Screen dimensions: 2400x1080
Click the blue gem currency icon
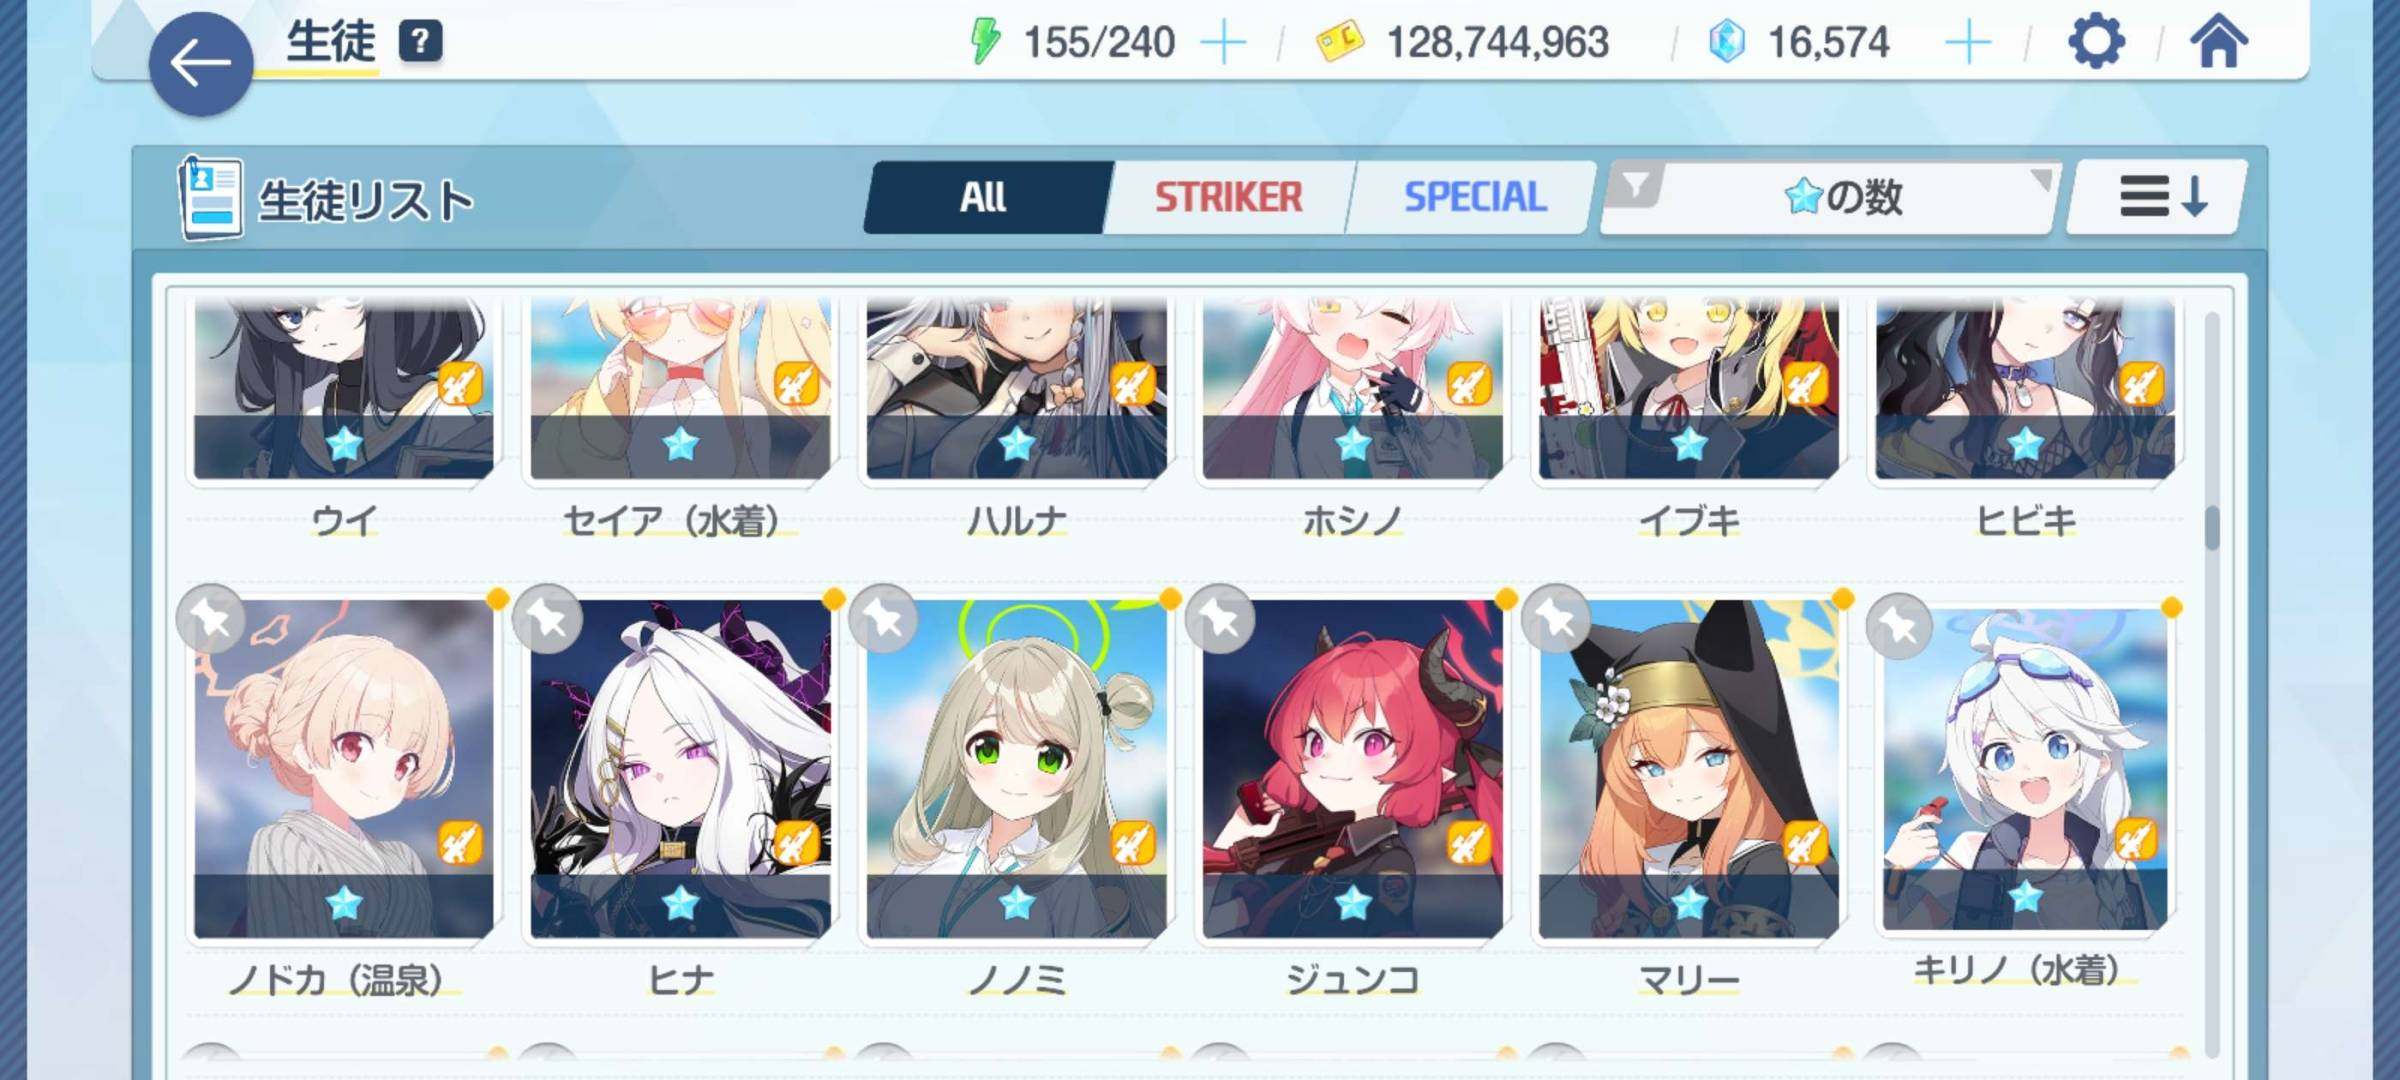[1726, 42]
